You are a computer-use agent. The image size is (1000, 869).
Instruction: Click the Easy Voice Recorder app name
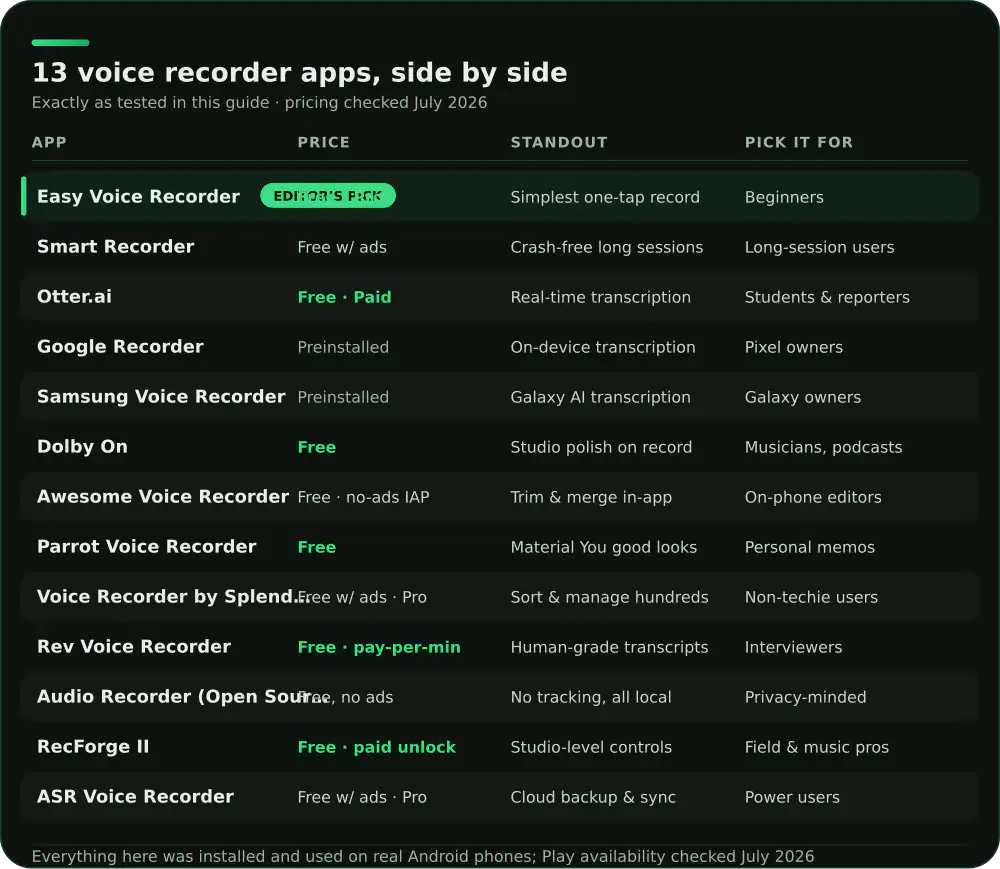tap(138, 196)
